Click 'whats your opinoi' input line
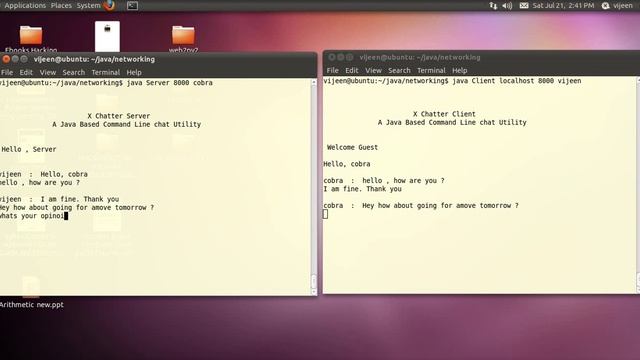640x360 pixels. [x=33, y=216]
